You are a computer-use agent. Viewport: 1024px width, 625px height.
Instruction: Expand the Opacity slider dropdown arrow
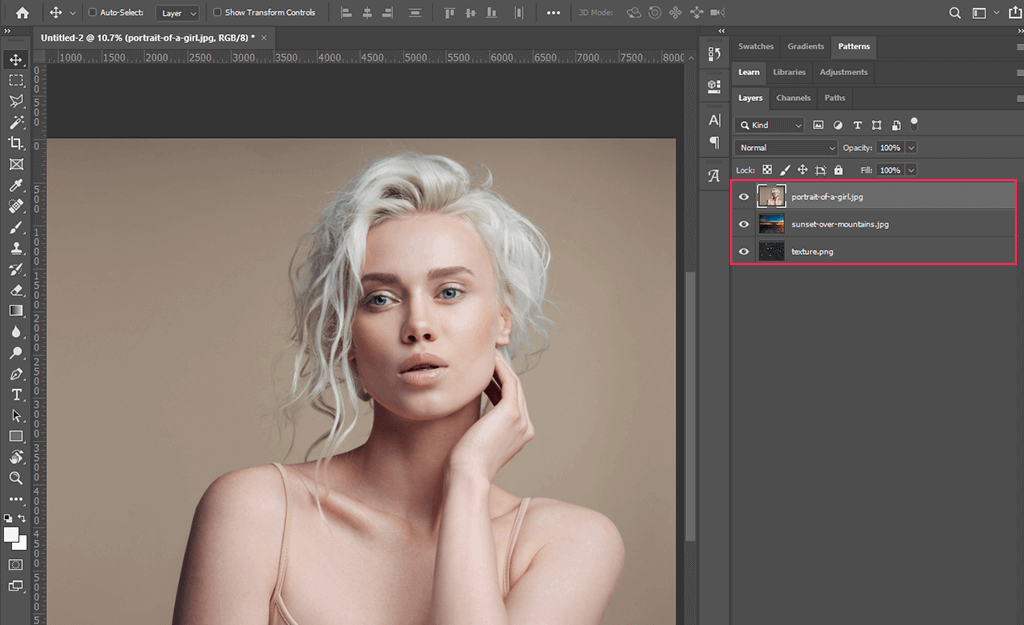point(910,148)
